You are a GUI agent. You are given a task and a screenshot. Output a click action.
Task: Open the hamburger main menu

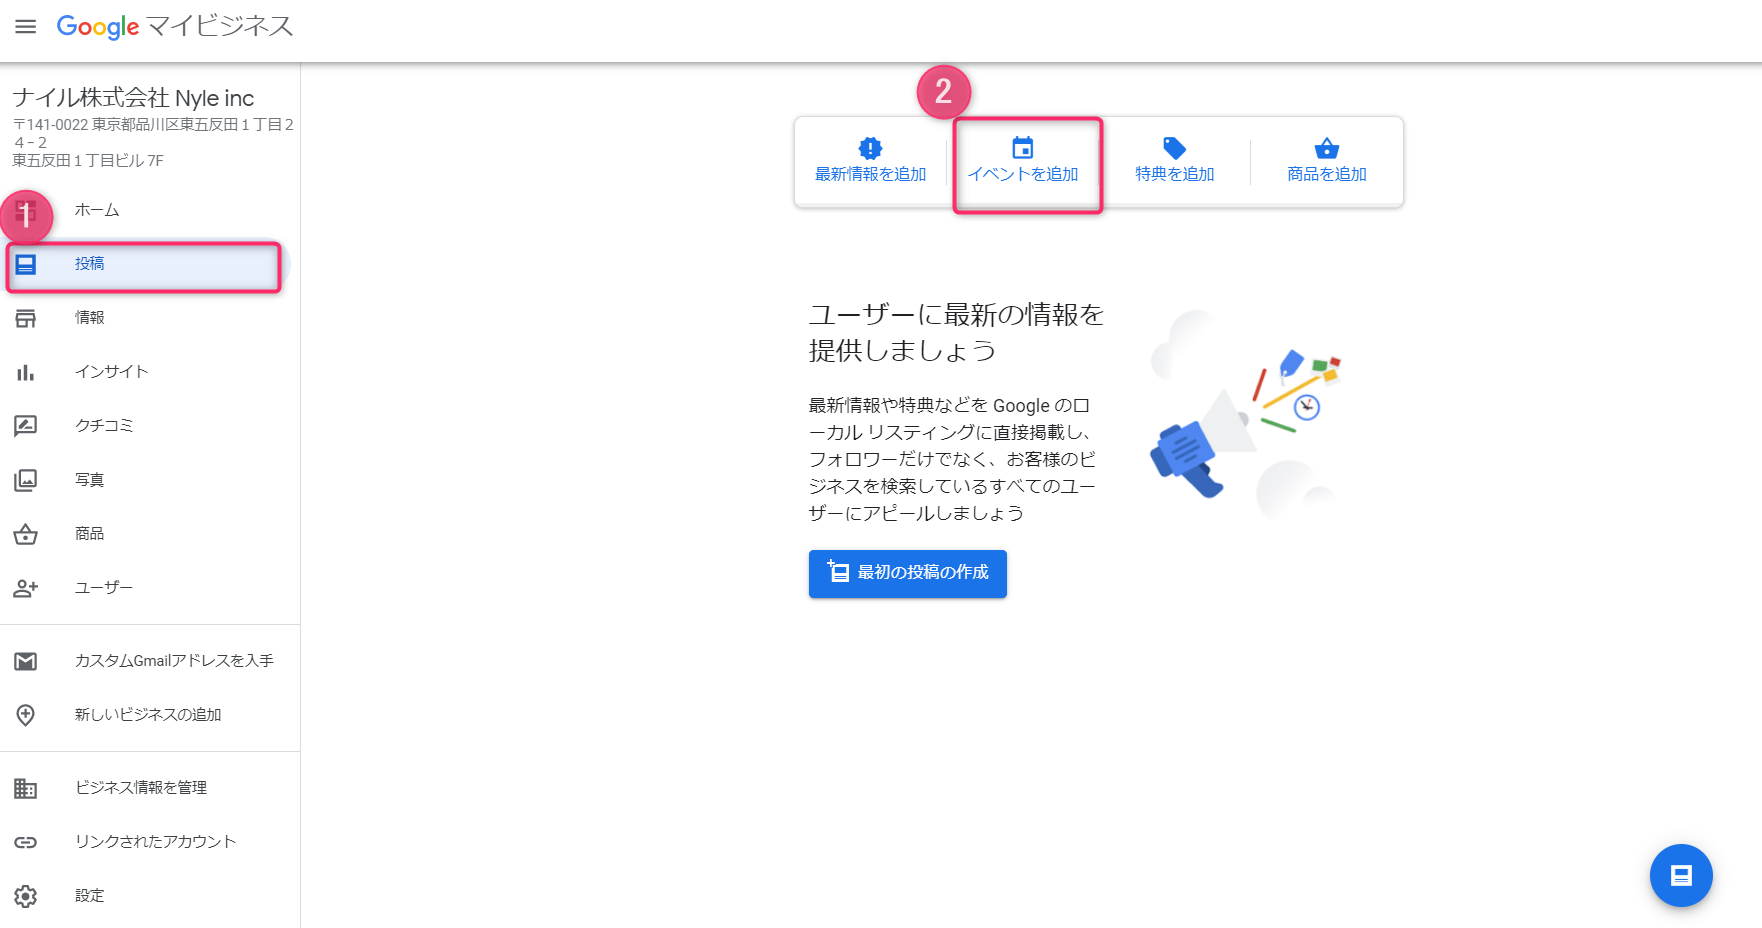coord(26,26)
